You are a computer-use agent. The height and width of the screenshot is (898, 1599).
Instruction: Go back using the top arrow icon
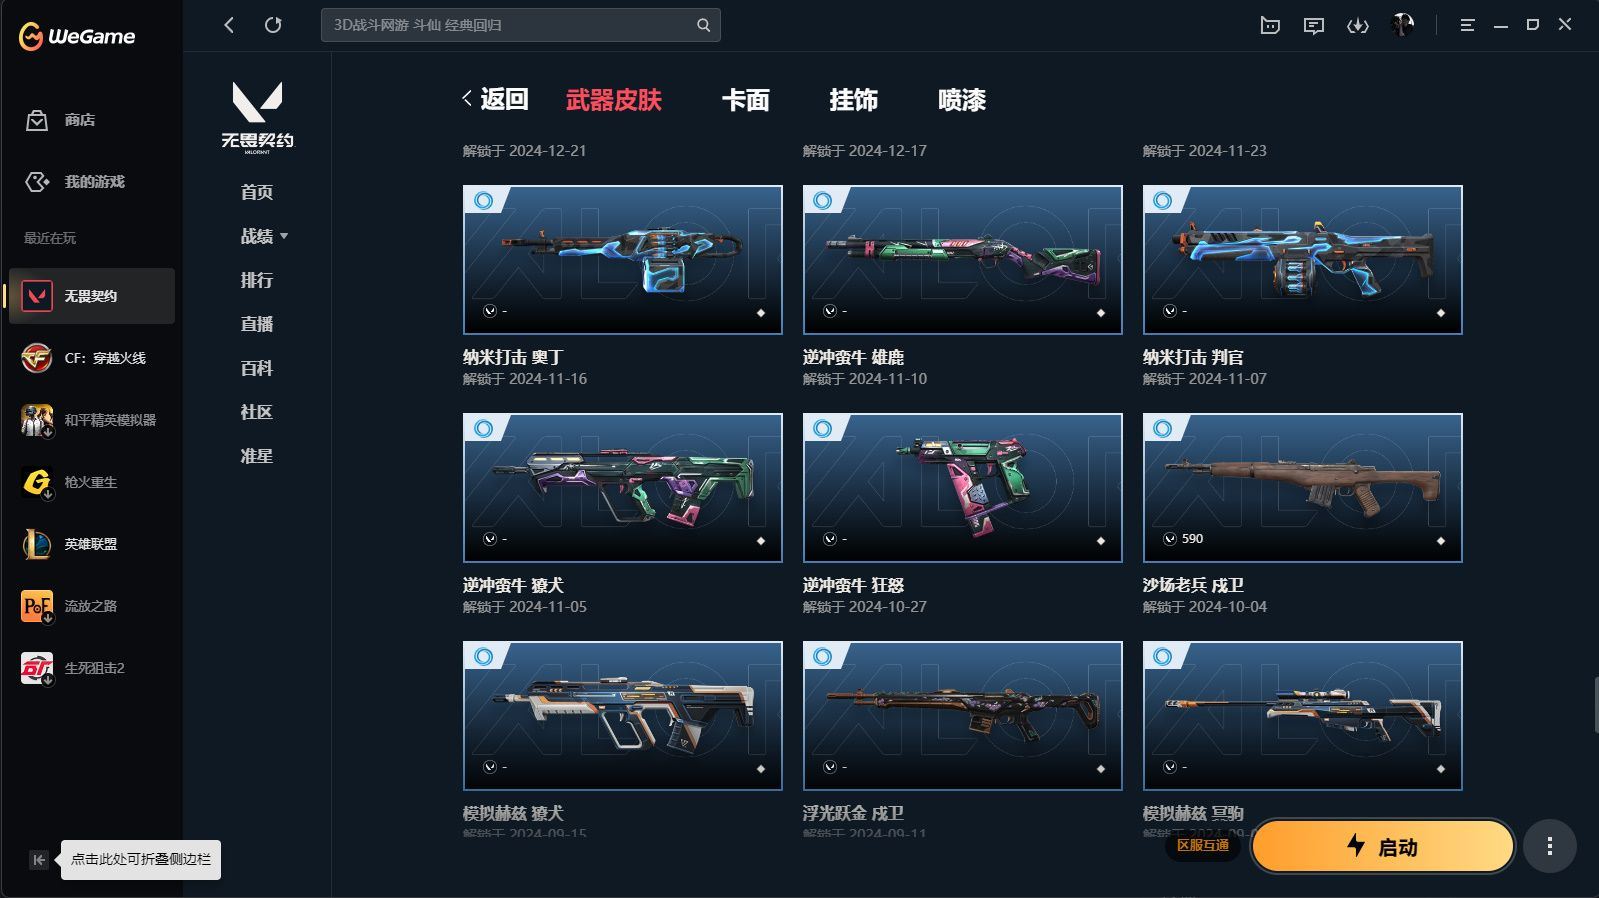coord(229,25)
